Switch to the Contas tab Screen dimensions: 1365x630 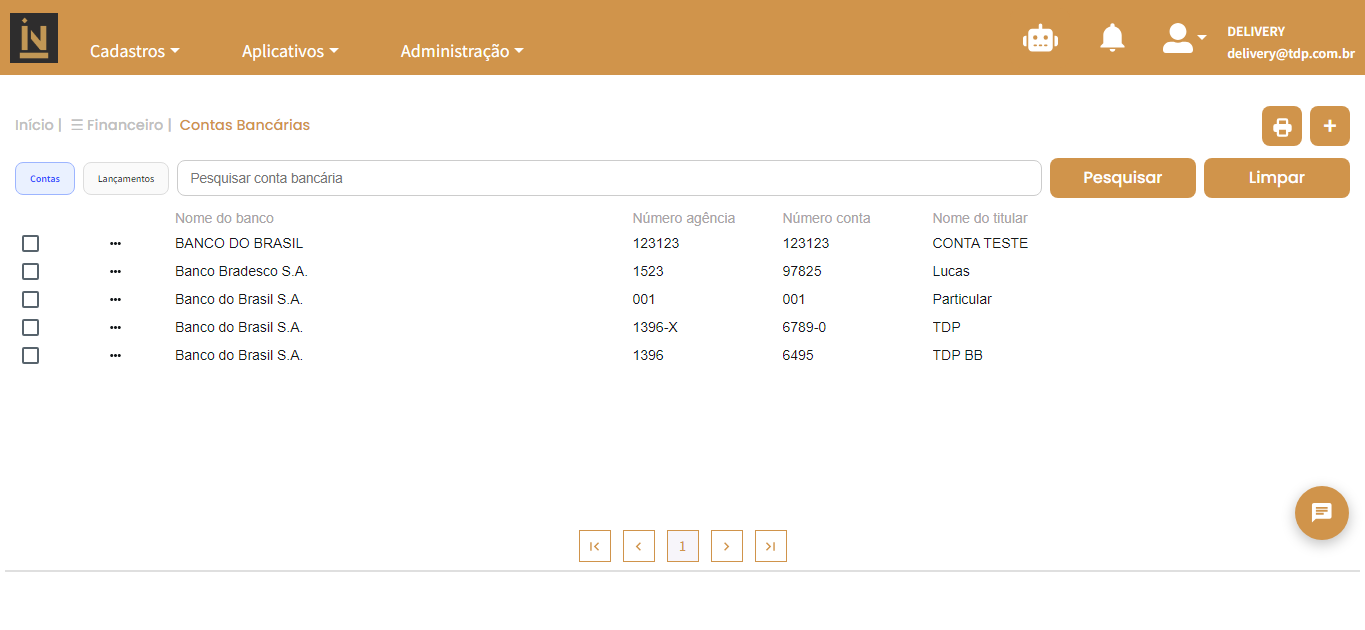point(45,178)
